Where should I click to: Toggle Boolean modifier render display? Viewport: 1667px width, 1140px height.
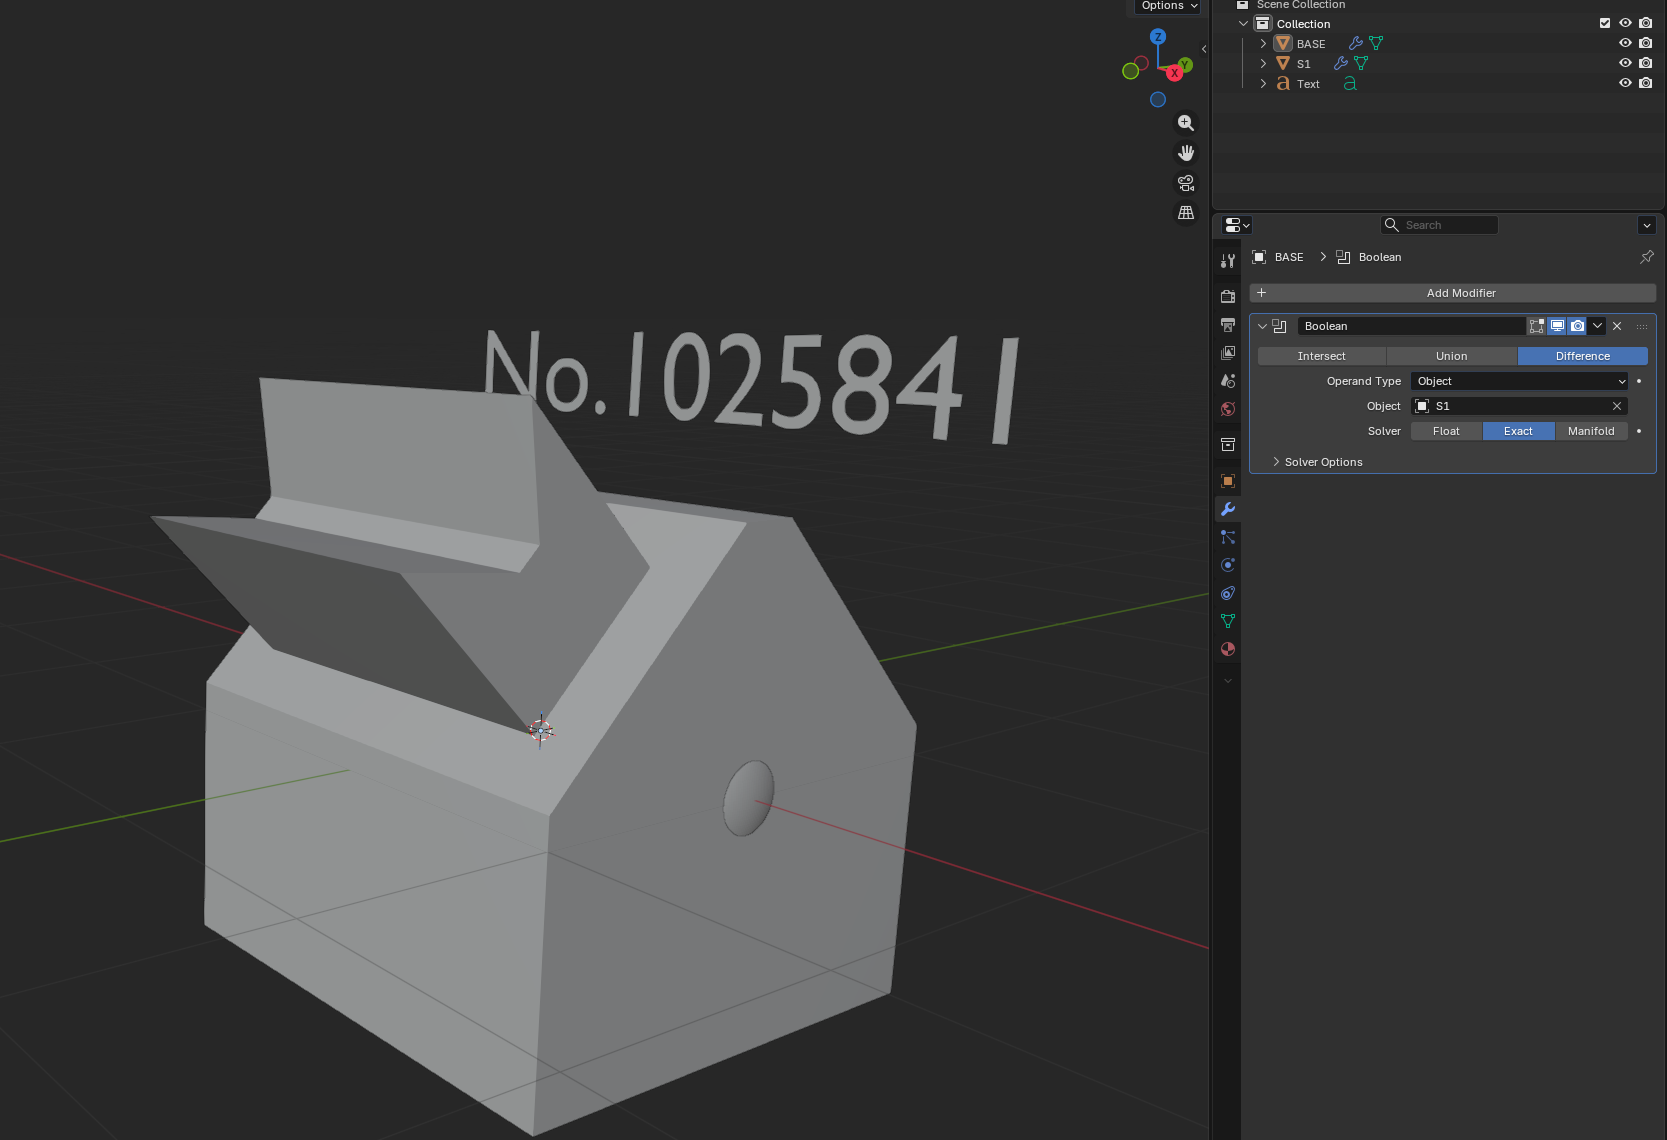point(1577,326)
